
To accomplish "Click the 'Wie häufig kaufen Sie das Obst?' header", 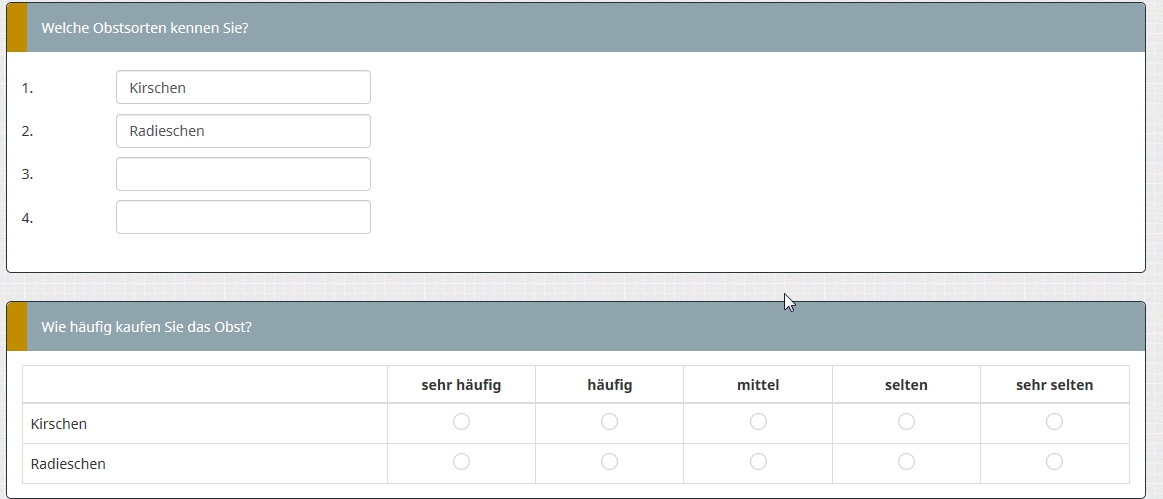I will pyautogui.click(x=146, y=327).
